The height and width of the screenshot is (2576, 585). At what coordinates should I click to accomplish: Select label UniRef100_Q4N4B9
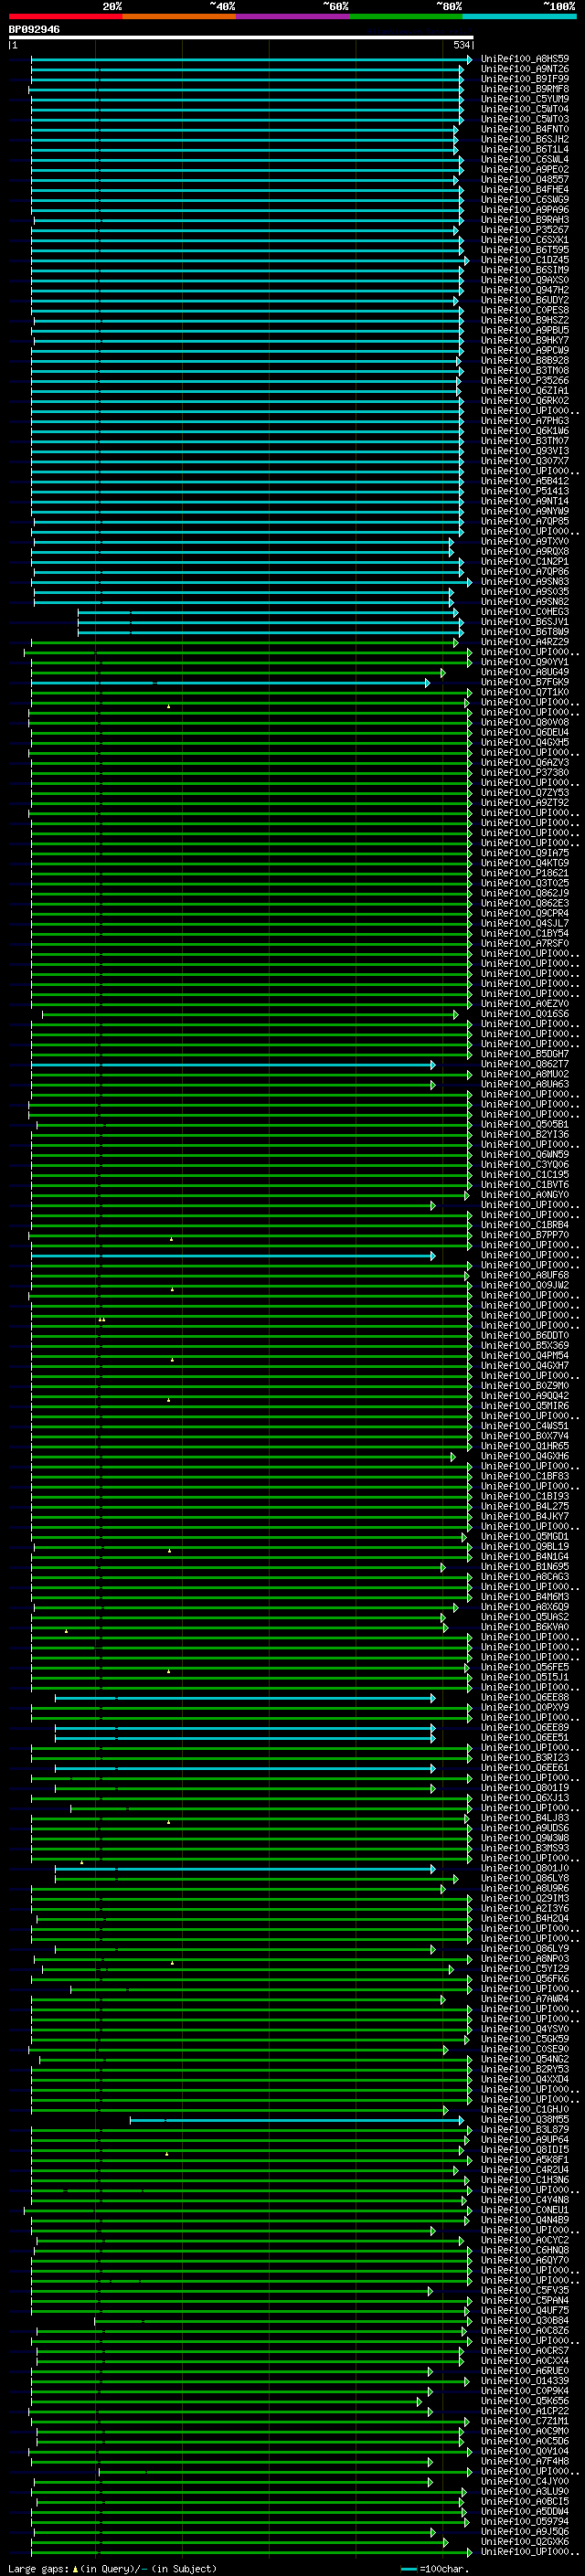point(525,2221)
